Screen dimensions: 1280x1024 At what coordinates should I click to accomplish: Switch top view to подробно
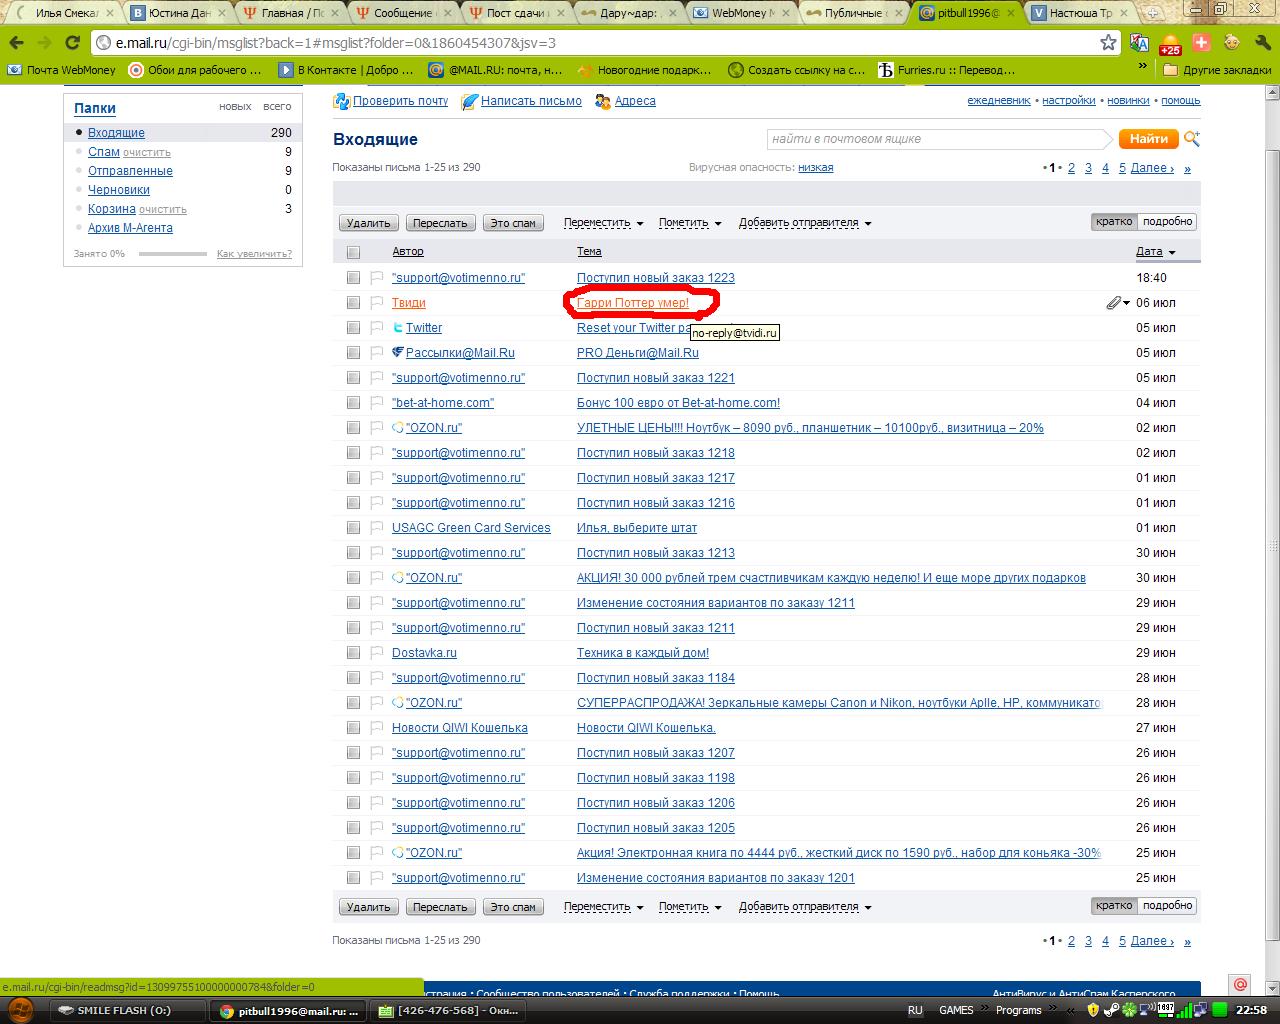(x=1167, y=222)
